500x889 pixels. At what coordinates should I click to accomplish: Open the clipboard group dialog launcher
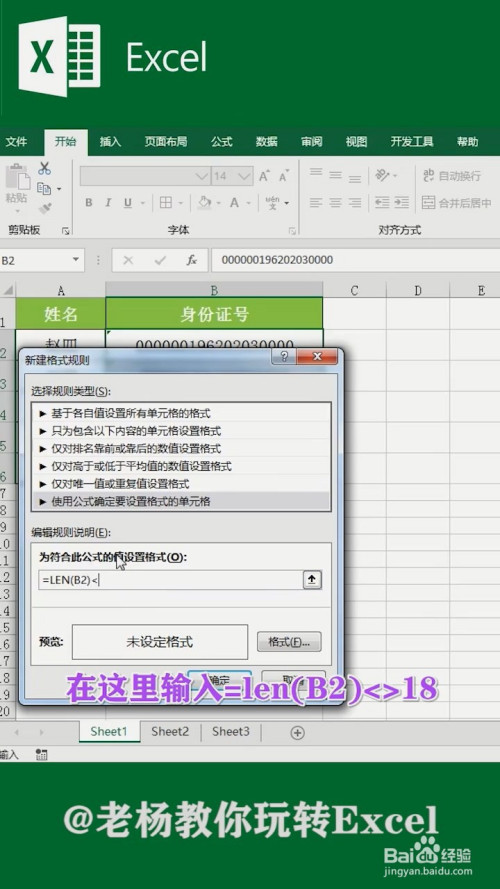(x=65, y=231)
